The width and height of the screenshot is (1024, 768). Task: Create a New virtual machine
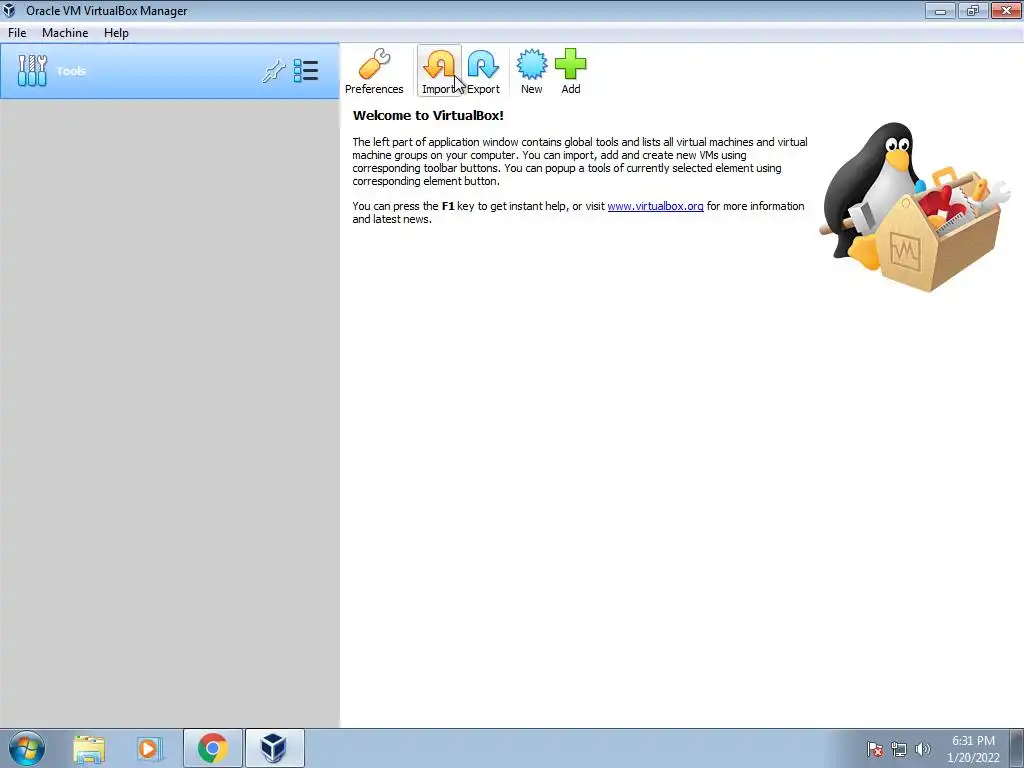[x=532, y=71]
